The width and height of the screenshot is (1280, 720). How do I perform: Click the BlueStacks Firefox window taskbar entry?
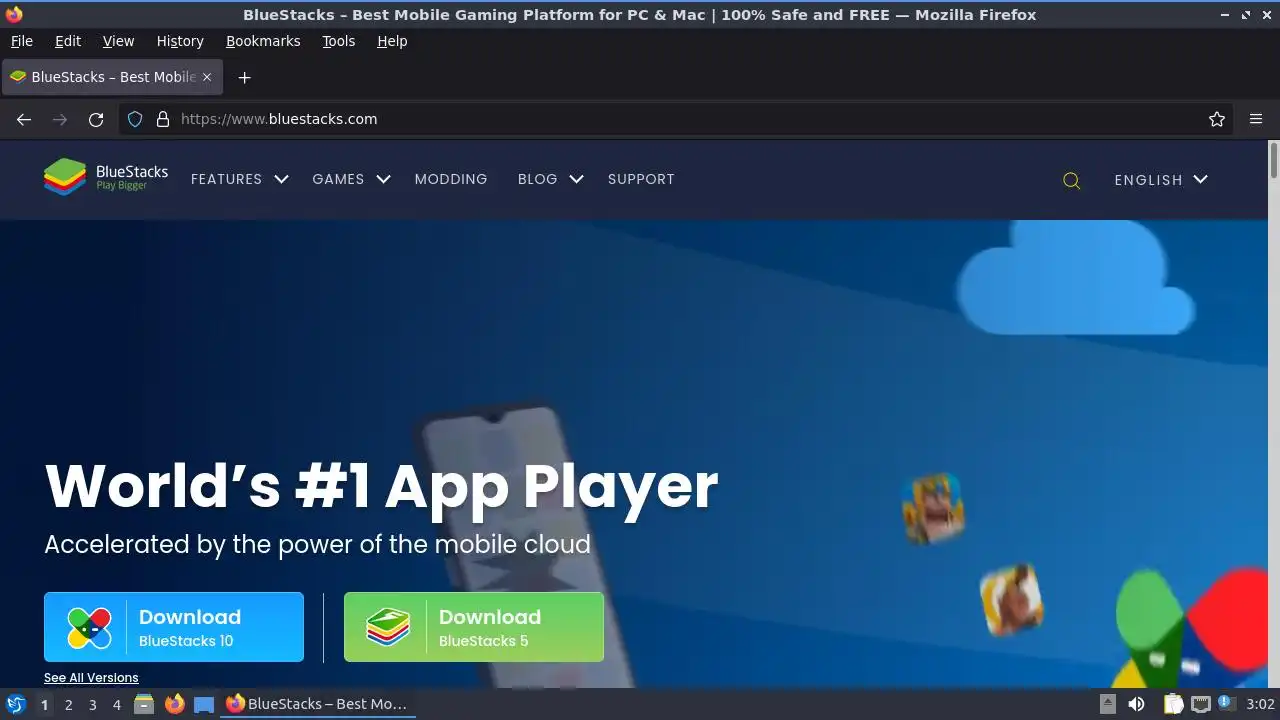(318, 704)
